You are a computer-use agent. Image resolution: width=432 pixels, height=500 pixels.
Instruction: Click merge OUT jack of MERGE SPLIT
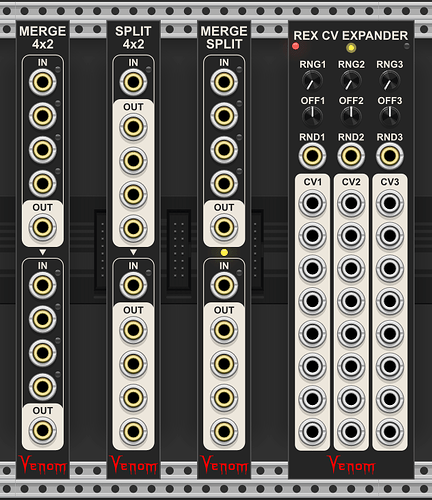click(224, 227)
